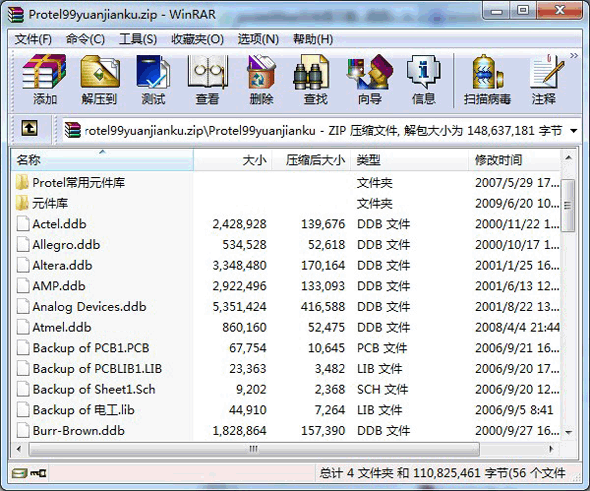The height and width of the screenshot is (491, 590).
Task: Click the vertical scrollbar down arrow
Action: (569, 433)
